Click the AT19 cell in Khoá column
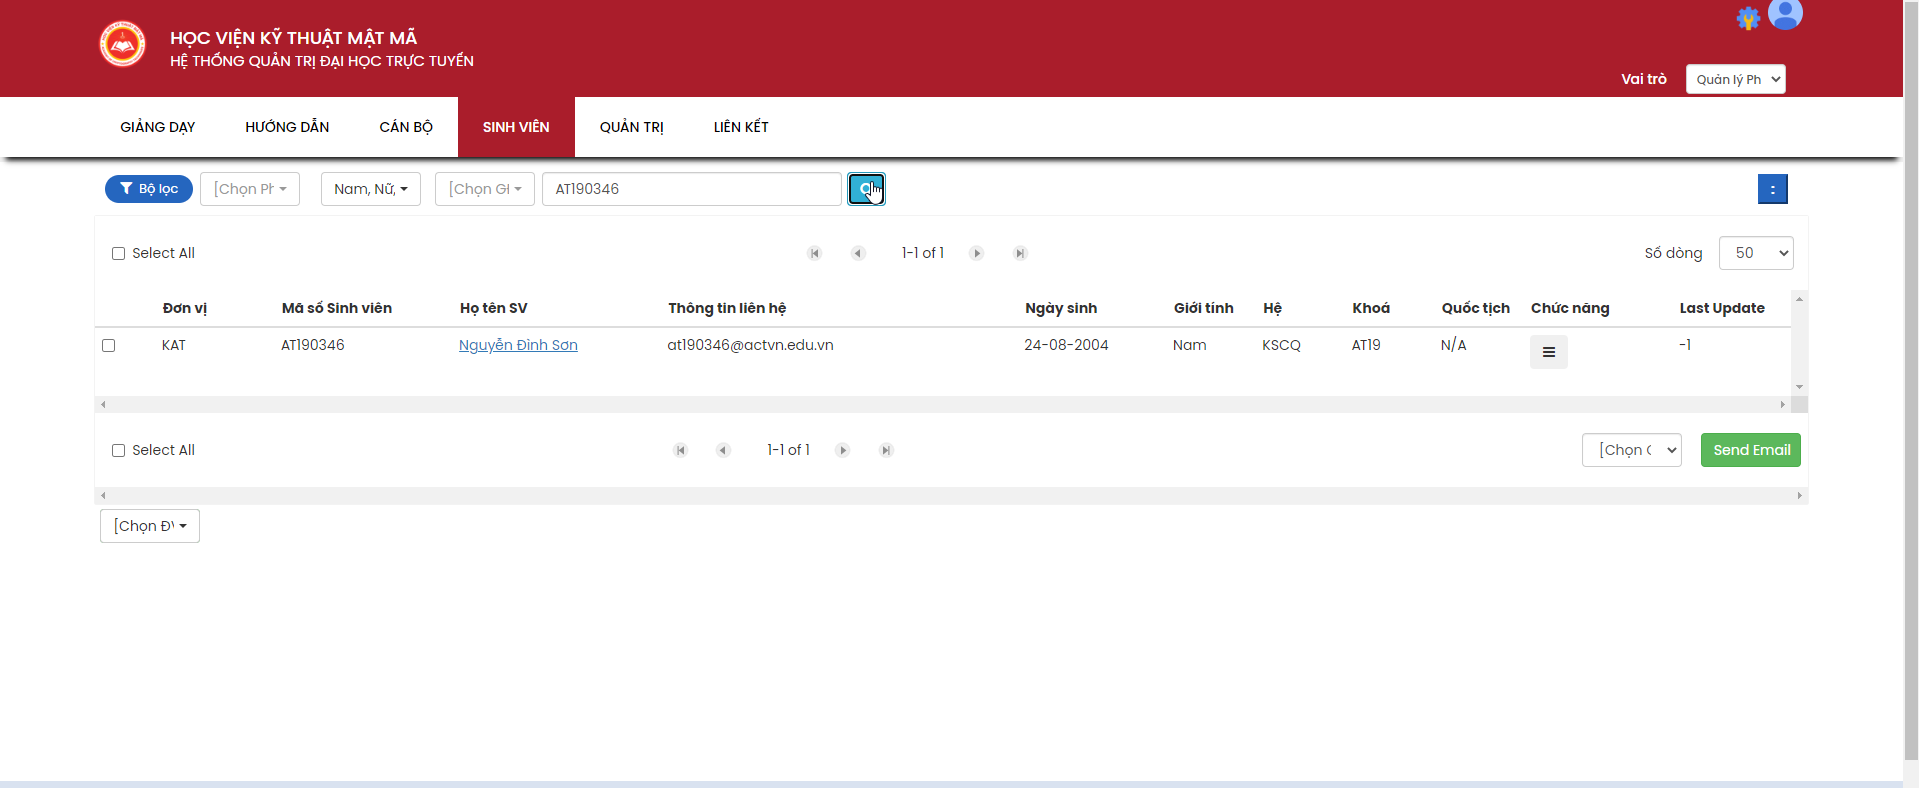The height and width of the screenshot is (788, 1919). 1366,345
